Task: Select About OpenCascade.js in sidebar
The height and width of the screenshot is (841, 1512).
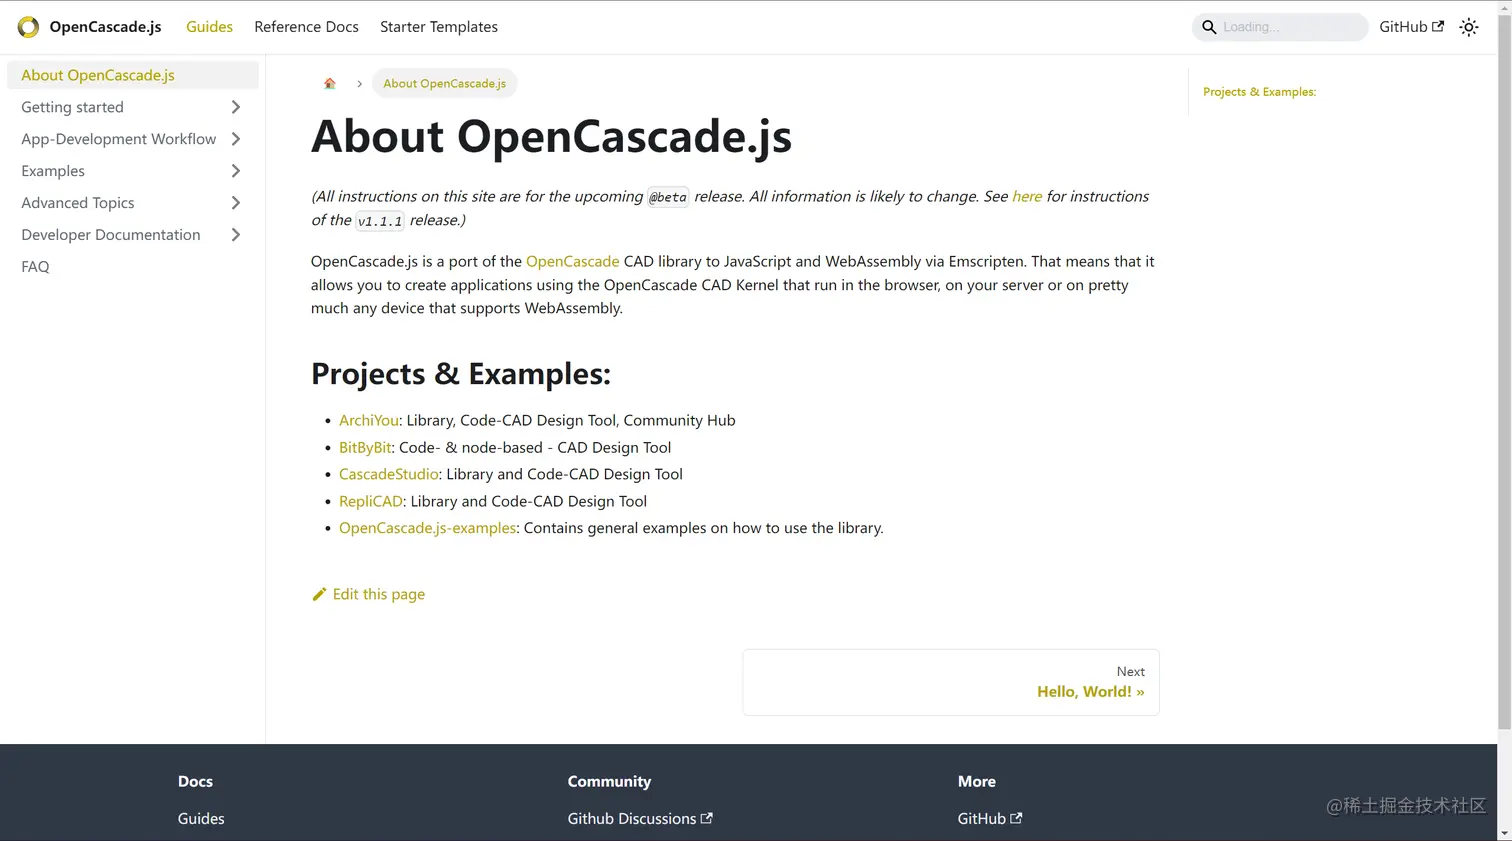Action: click(x=133, y=75)
